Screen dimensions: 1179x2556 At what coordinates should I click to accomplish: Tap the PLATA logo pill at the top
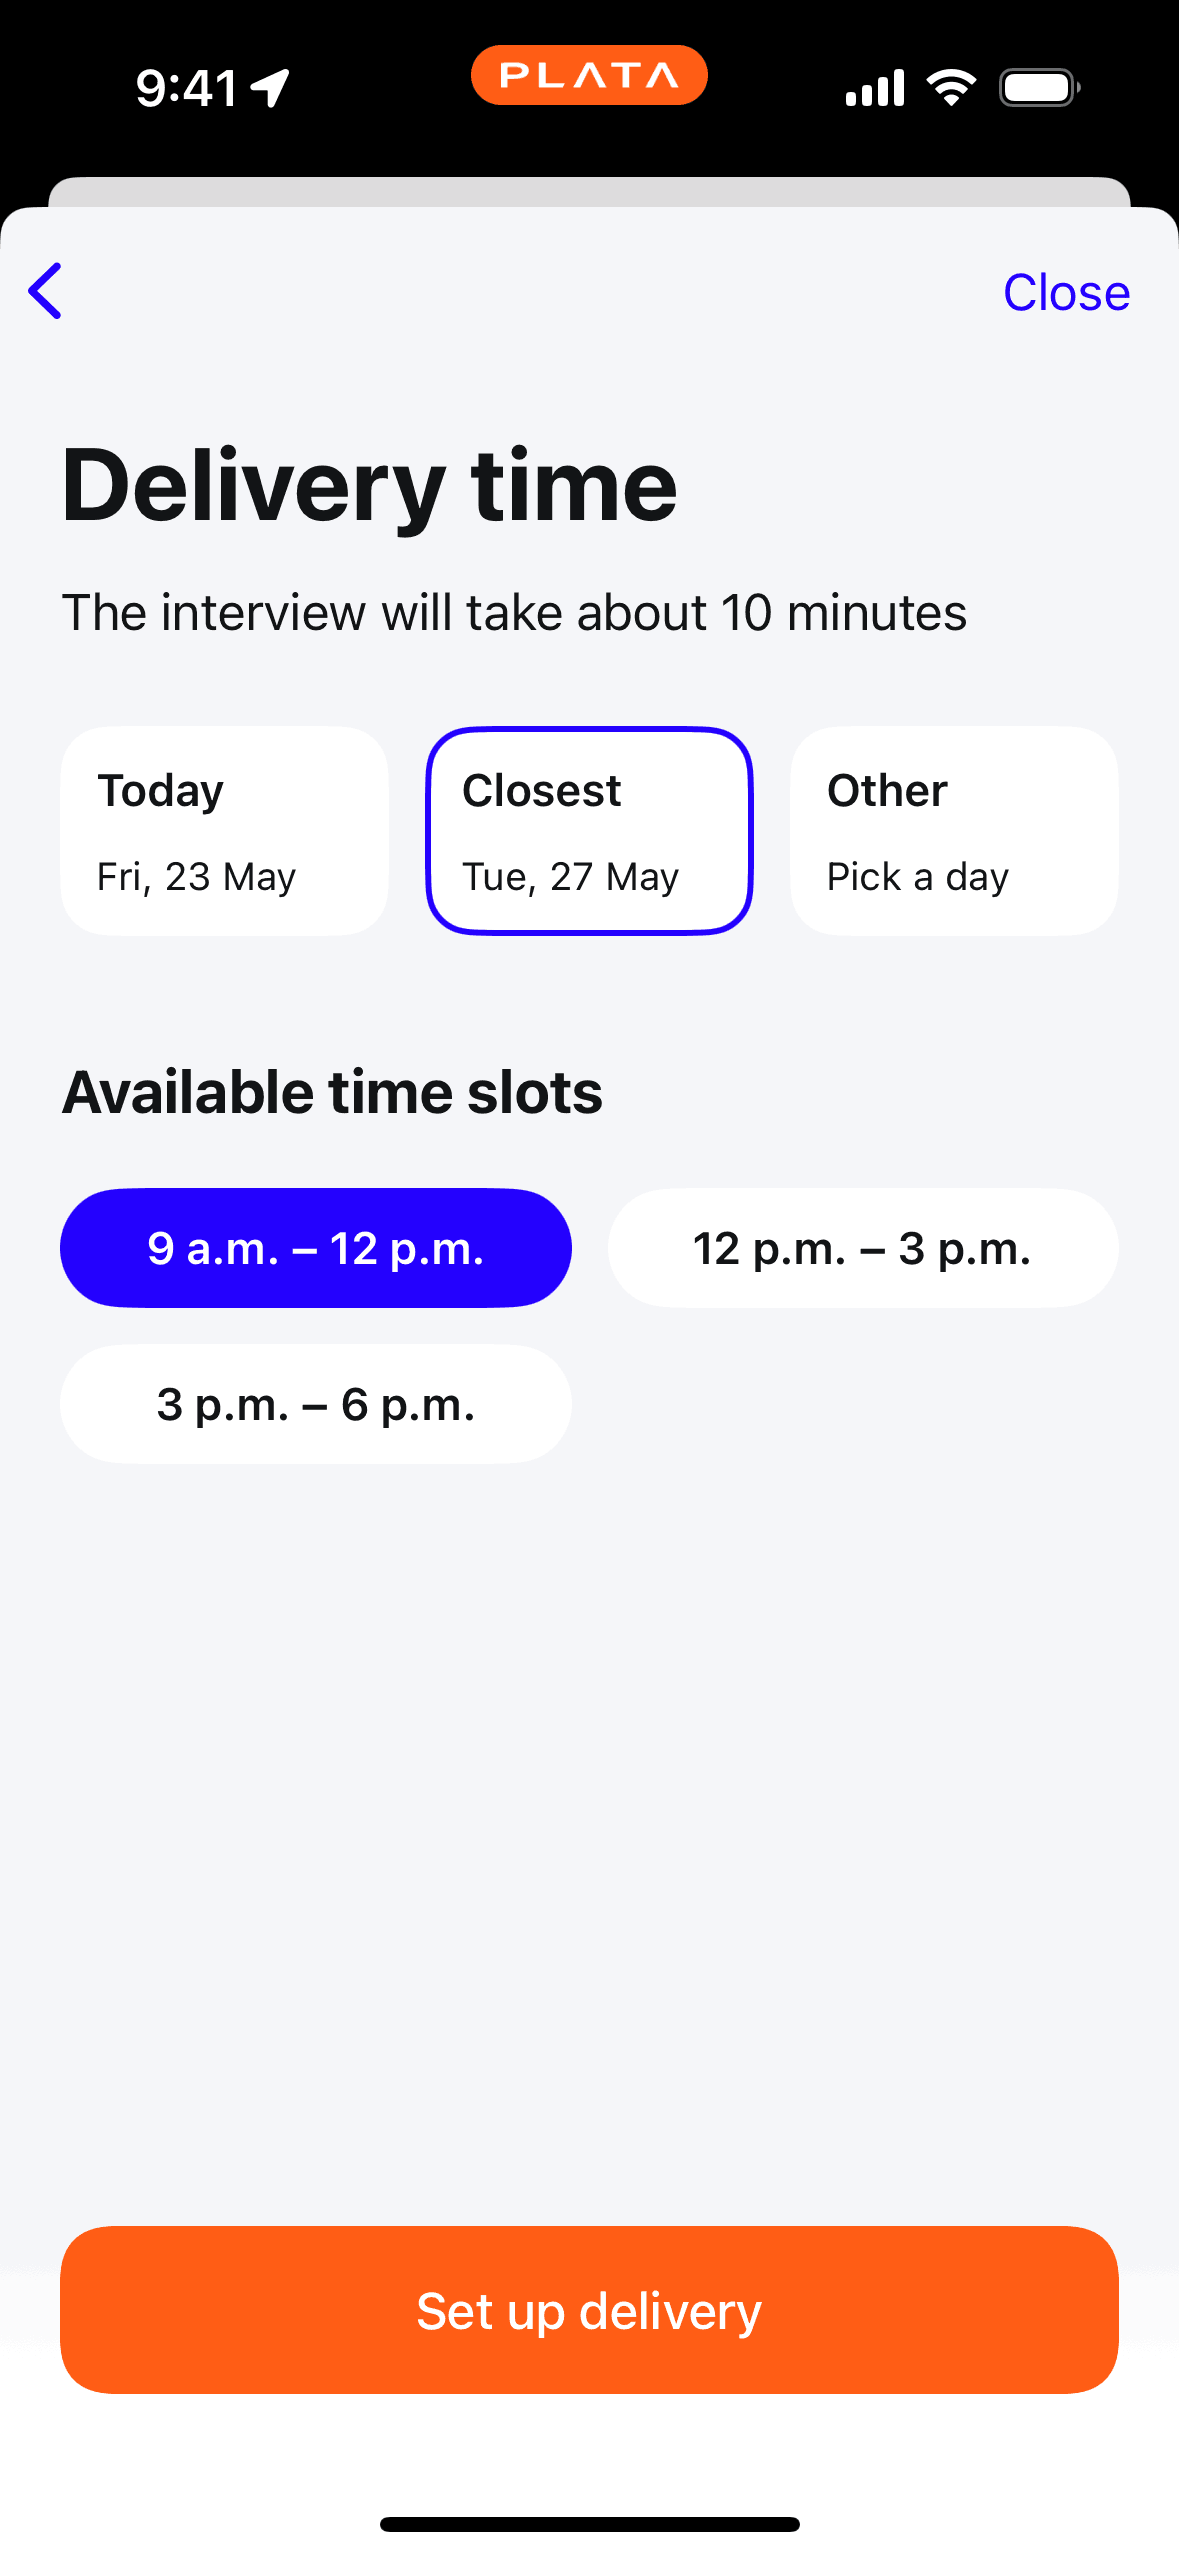coord(589,73)
